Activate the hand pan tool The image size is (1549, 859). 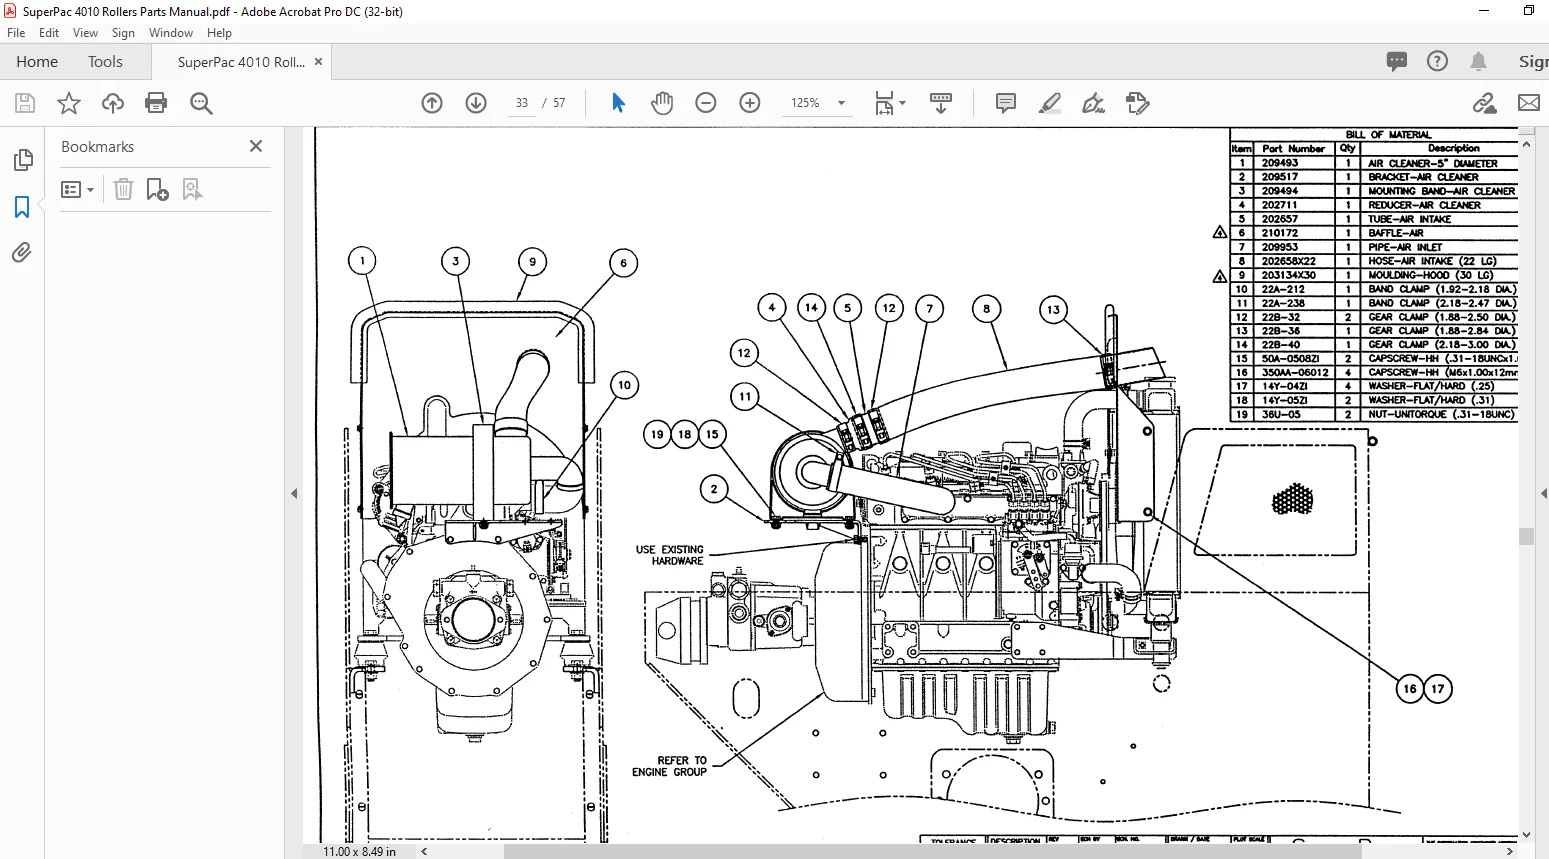pyautogui.click(x=662, y=103)
